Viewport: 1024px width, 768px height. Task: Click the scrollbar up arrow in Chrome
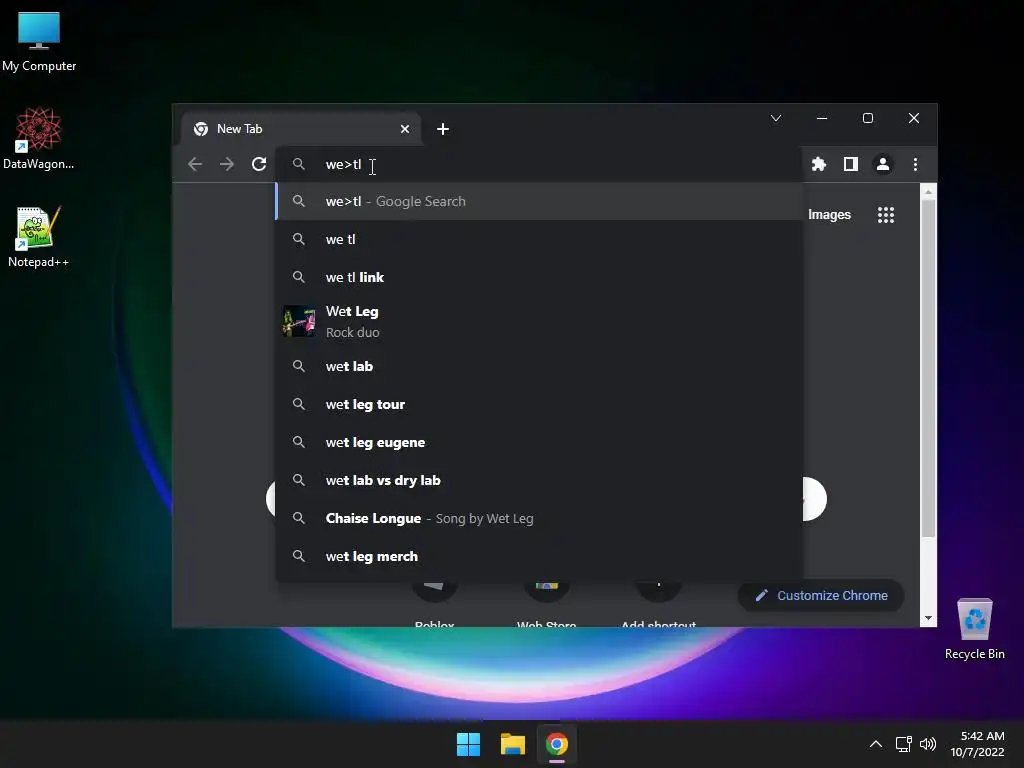click(x=928, y=192)
